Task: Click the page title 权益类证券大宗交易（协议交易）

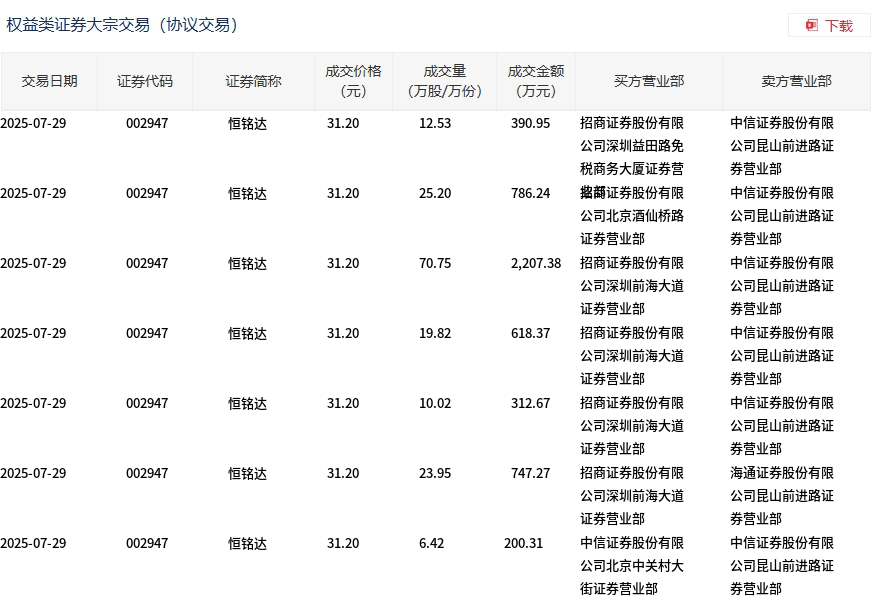Action: pos(122,25)
